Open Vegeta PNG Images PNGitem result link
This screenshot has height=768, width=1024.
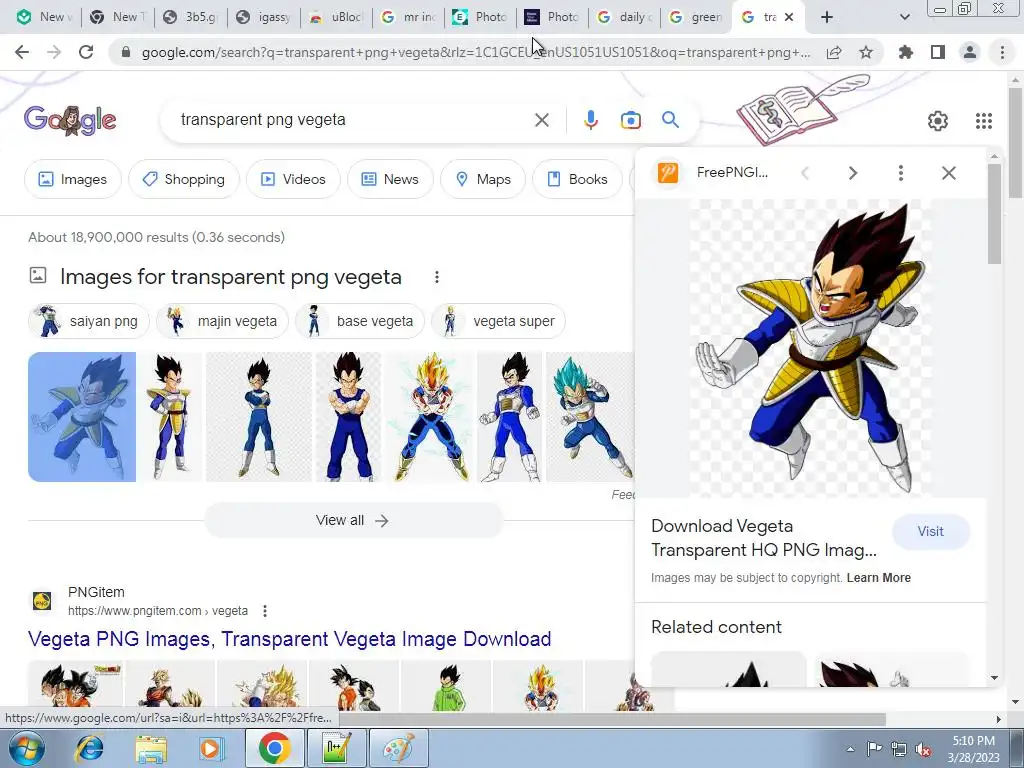point(289,639)
